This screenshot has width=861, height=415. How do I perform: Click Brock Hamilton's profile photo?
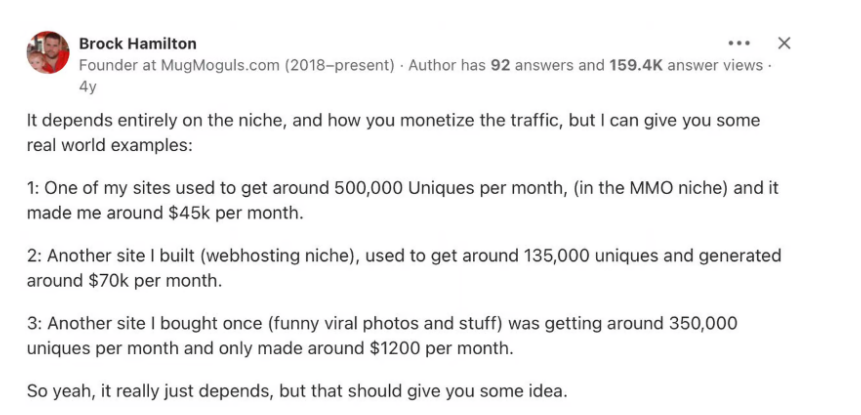tap(48, 53)
